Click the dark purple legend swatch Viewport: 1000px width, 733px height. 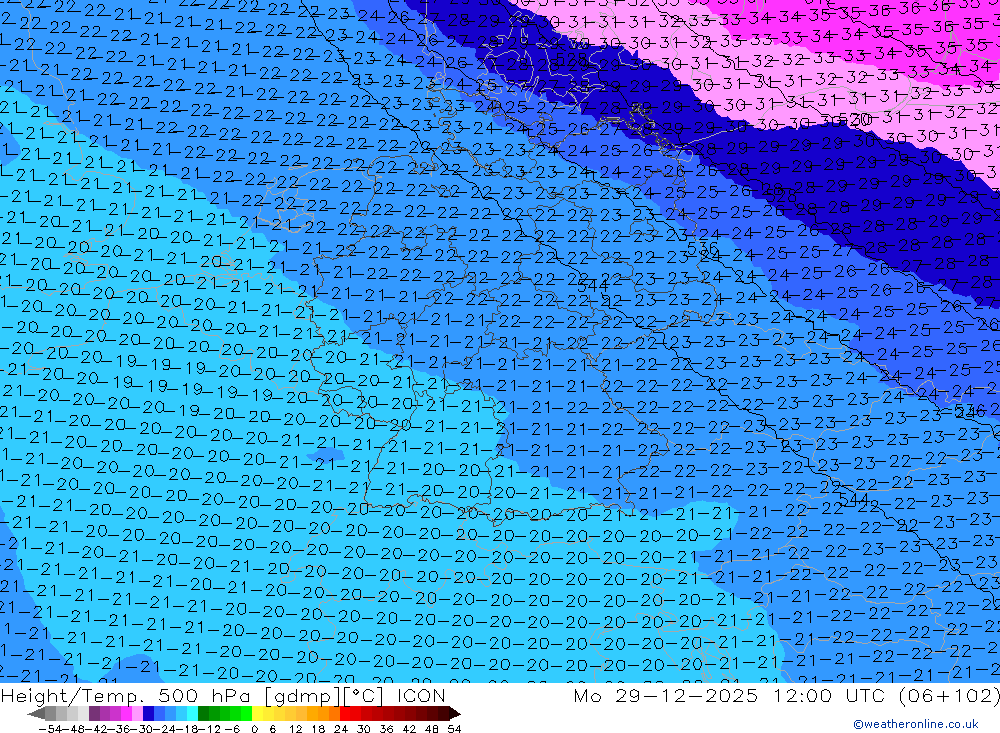(x=94, y=713)
